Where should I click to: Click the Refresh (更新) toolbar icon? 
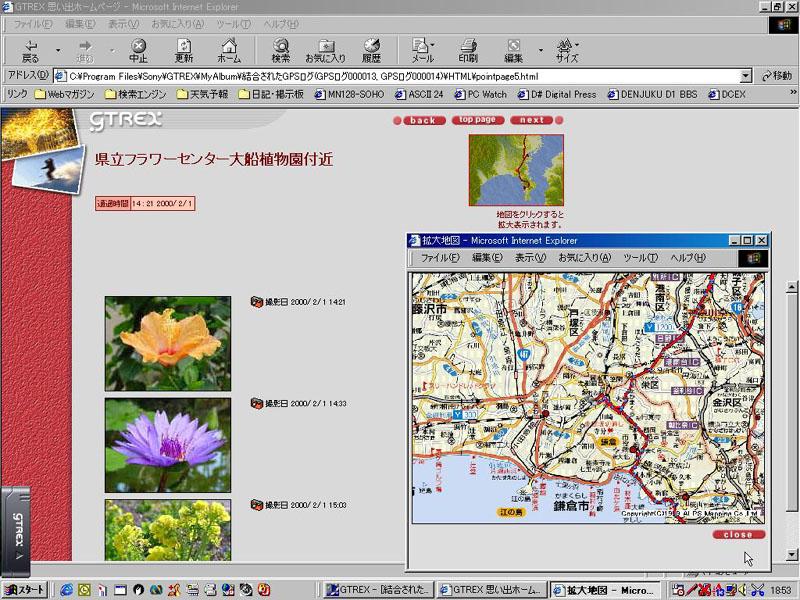184,50
